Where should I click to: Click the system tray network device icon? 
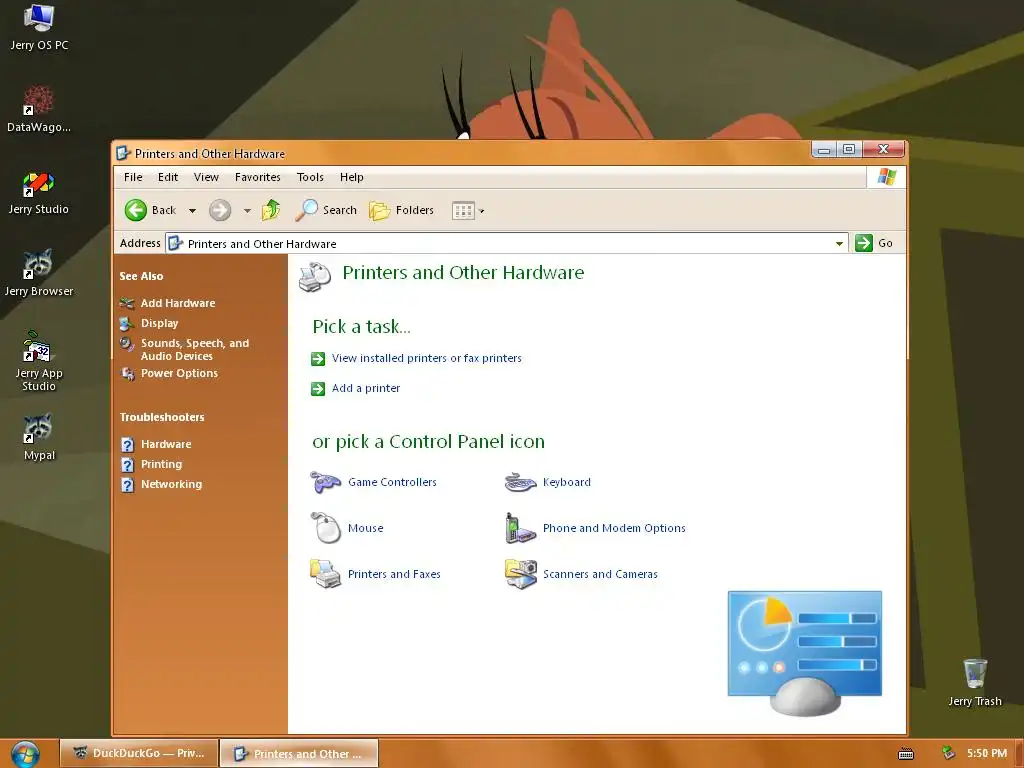pos(948,754)
